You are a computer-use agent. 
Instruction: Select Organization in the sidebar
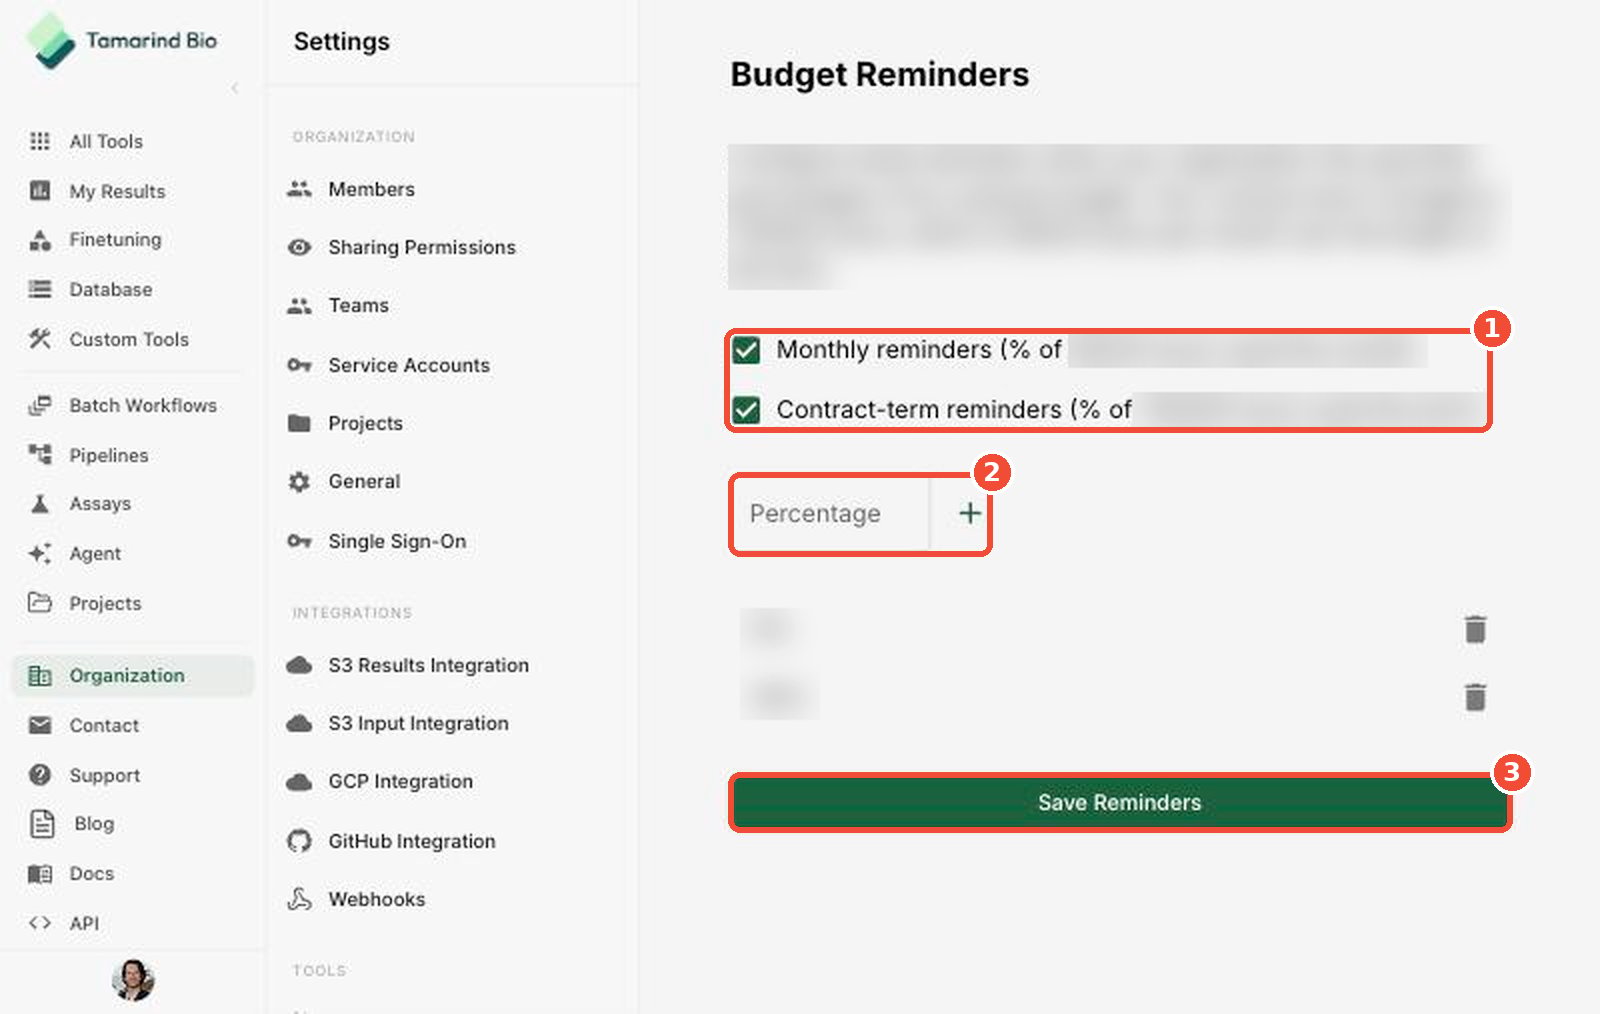[132, 675]
